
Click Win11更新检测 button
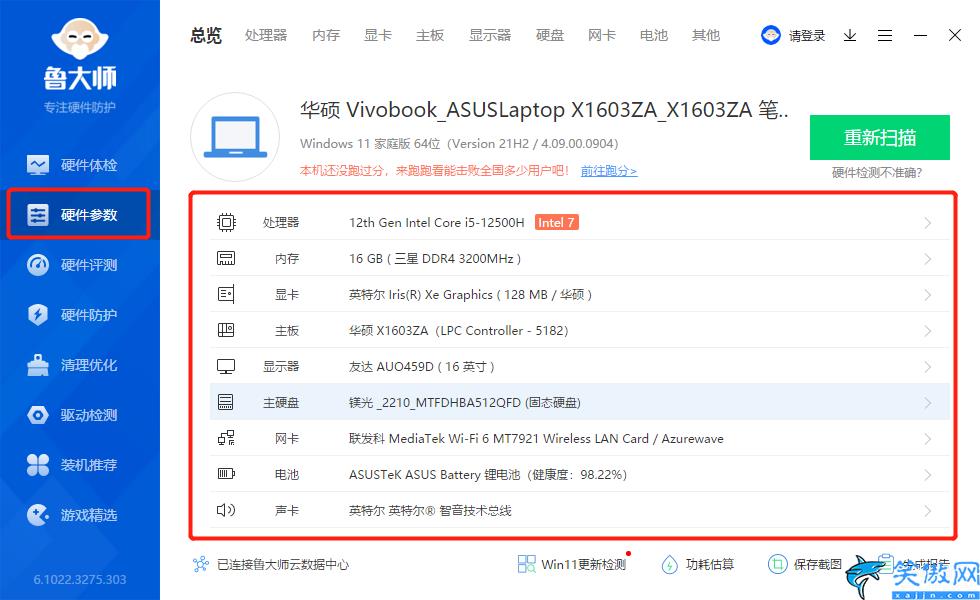[x=572, y=564]
